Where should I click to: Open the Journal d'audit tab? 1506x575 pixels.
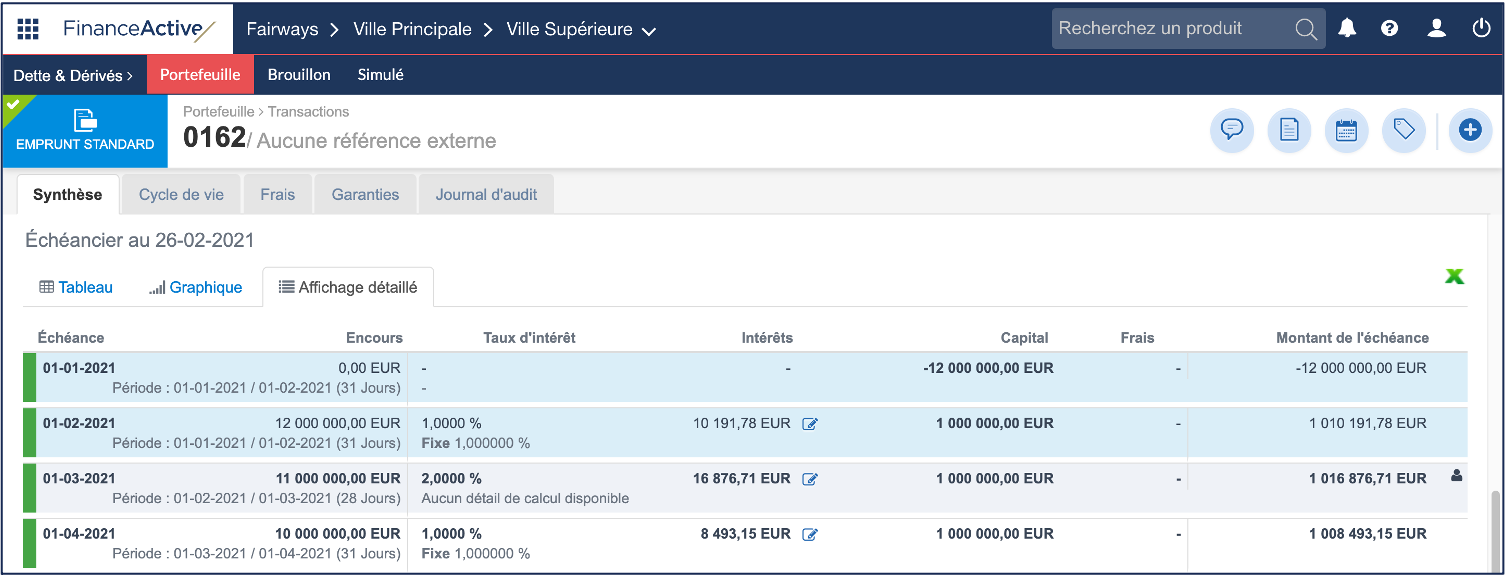point(486,195)
